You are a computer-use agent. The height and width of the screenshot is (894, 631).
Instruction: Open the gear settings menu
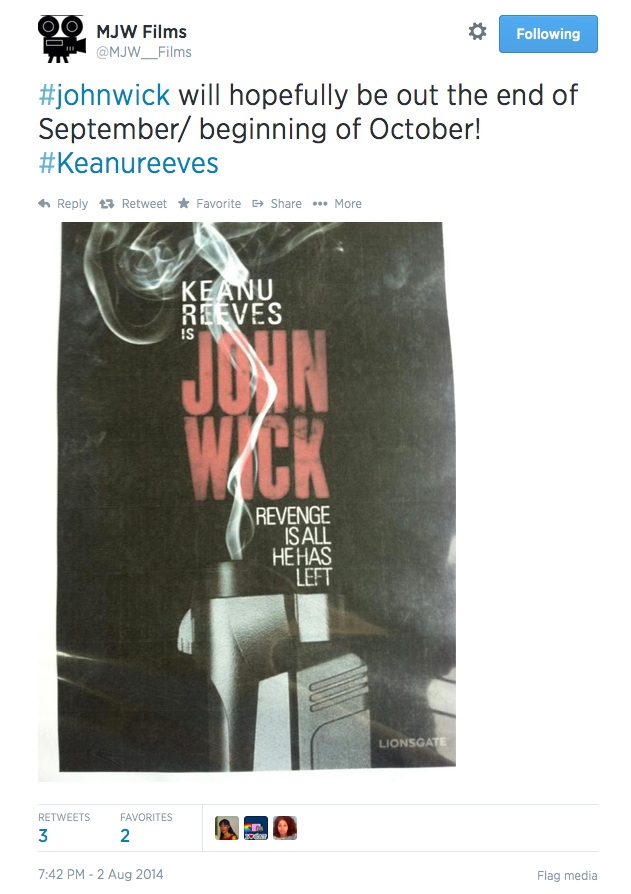(477, 32)
